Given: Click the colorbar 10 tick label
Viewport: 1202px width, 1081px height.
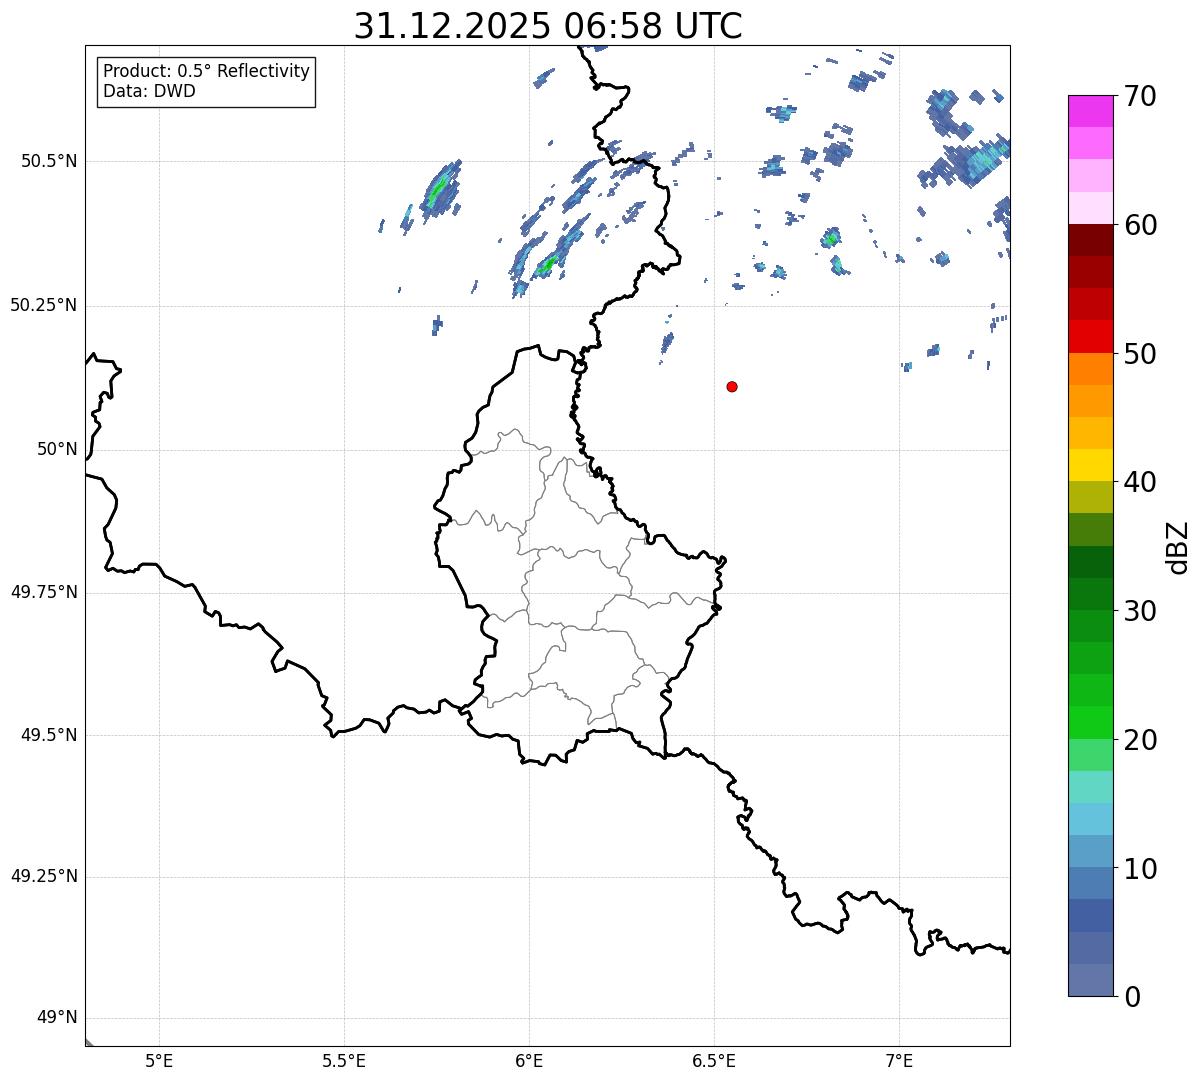Looking at the screenshot, I should coord(1140,868).
